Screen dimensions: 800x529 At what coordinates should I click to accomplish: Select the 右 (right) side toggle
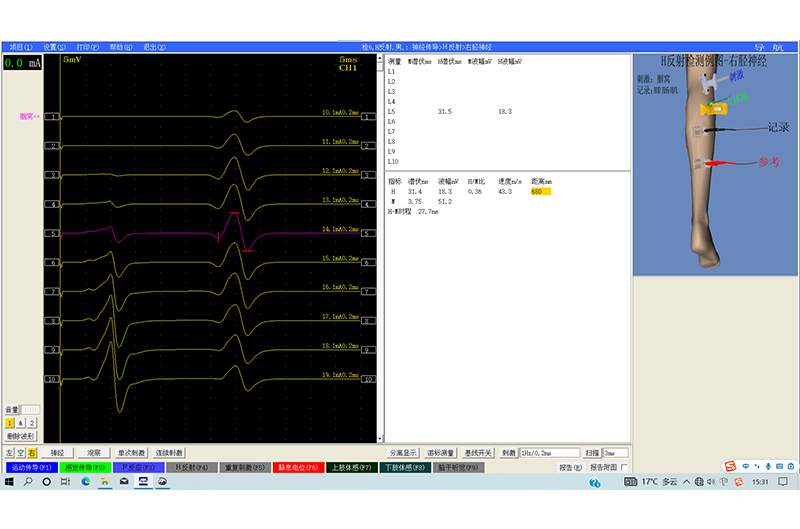(x=32, y=453)
